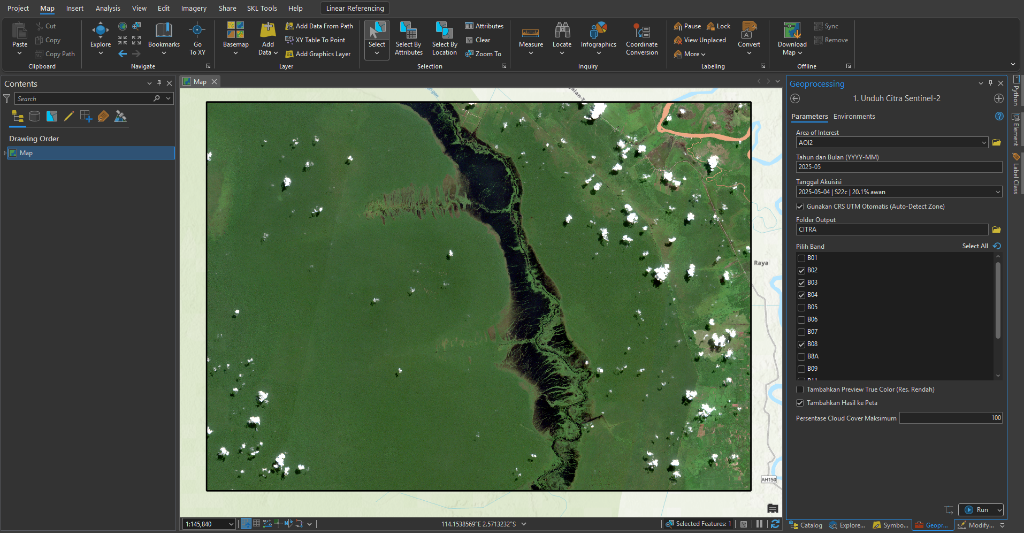The height and width of the screenshot is (533, 1024).
Task: Uncheck the B08 band checkbox
Action: point(801,344)
